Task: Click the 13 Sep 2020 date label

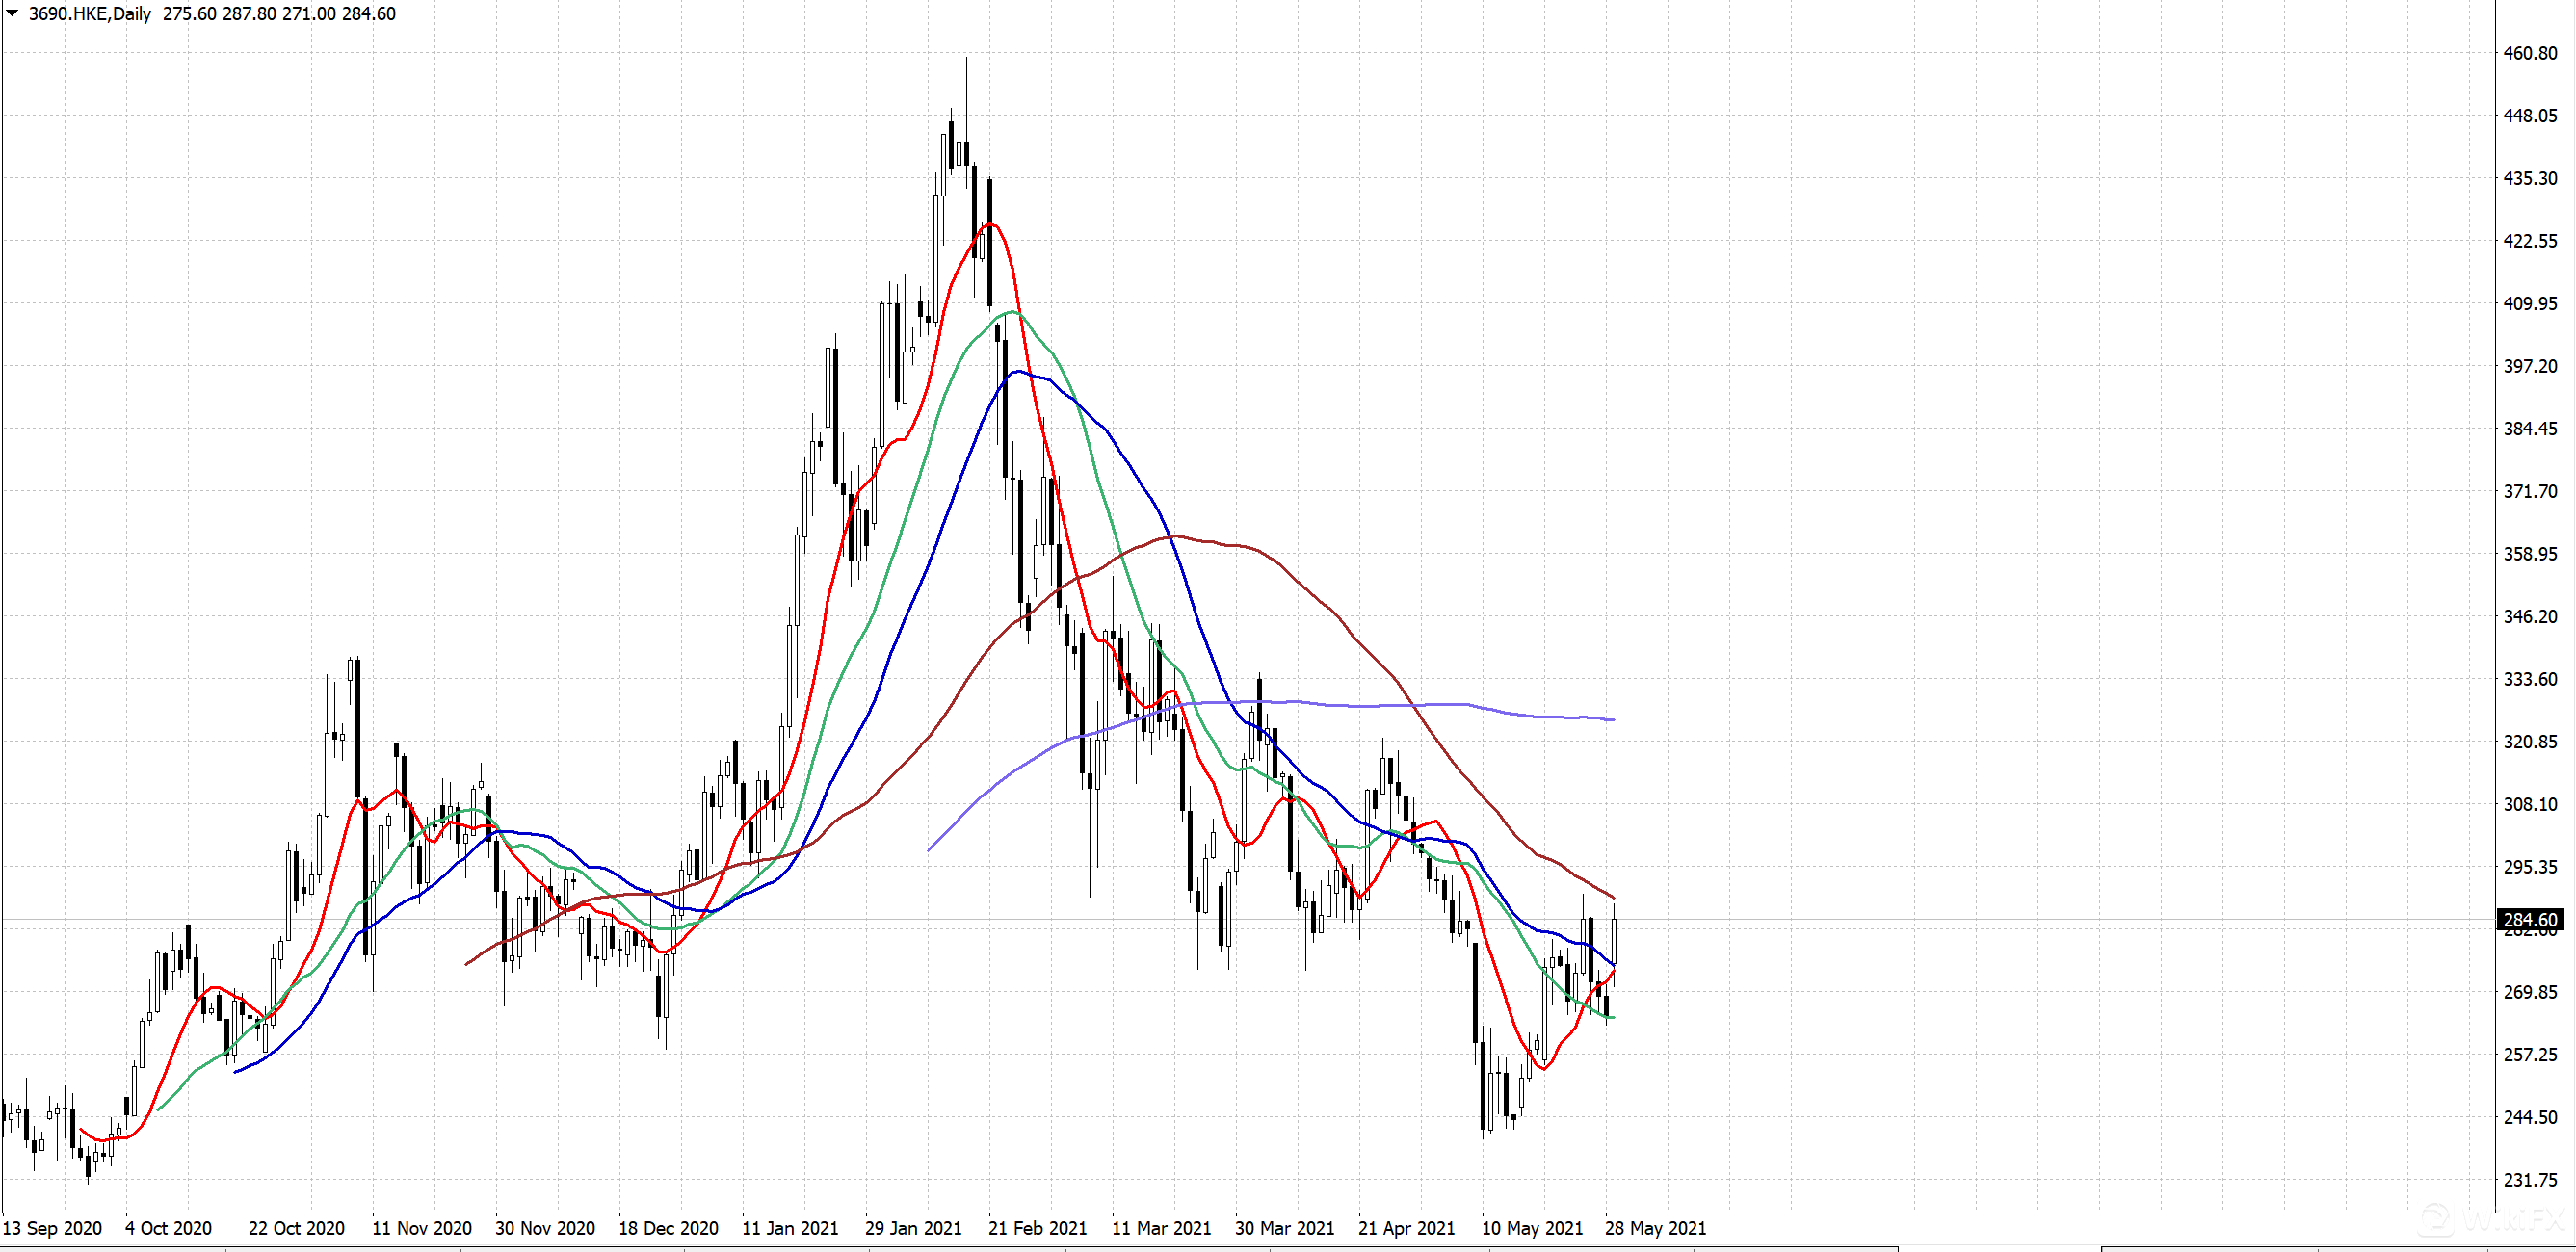Action: (52, 1228)
